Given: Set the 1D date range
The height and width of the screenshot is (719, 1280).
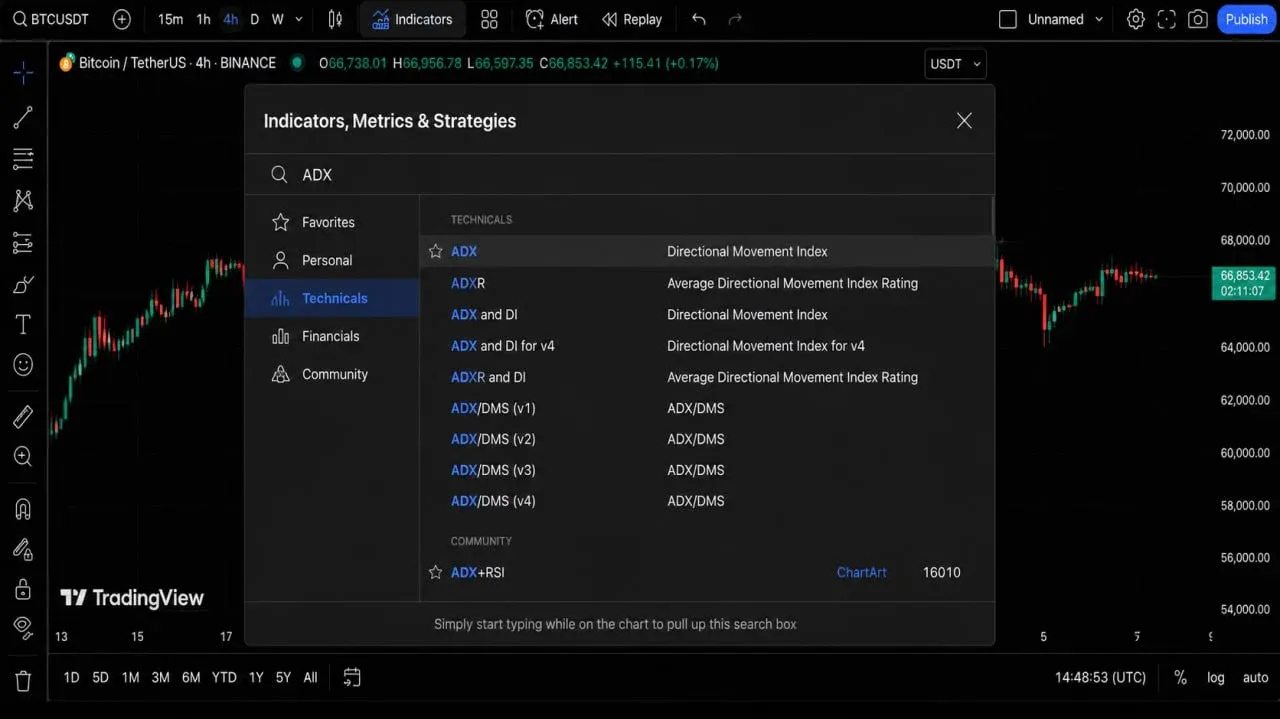Looking at the screenshot, I should pos(71,677).
